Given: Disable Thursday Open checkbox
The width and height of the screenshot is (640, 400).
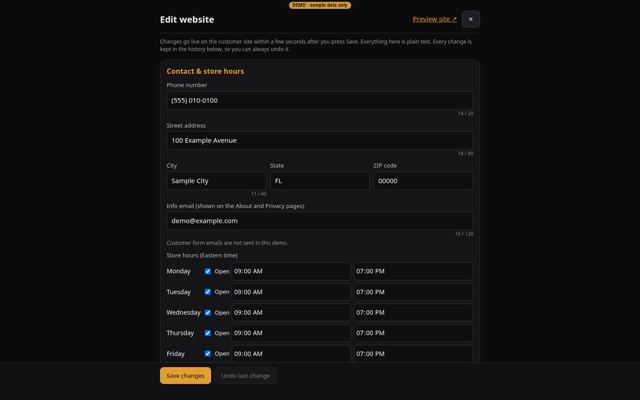Looking at the screenshot, I should coord(208,333).
